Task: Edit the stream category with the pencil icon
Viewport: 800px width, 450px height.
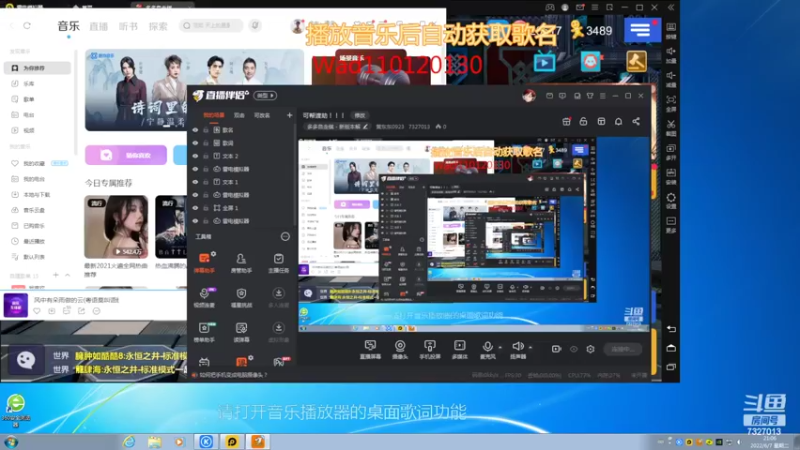Action: point(365,127)
